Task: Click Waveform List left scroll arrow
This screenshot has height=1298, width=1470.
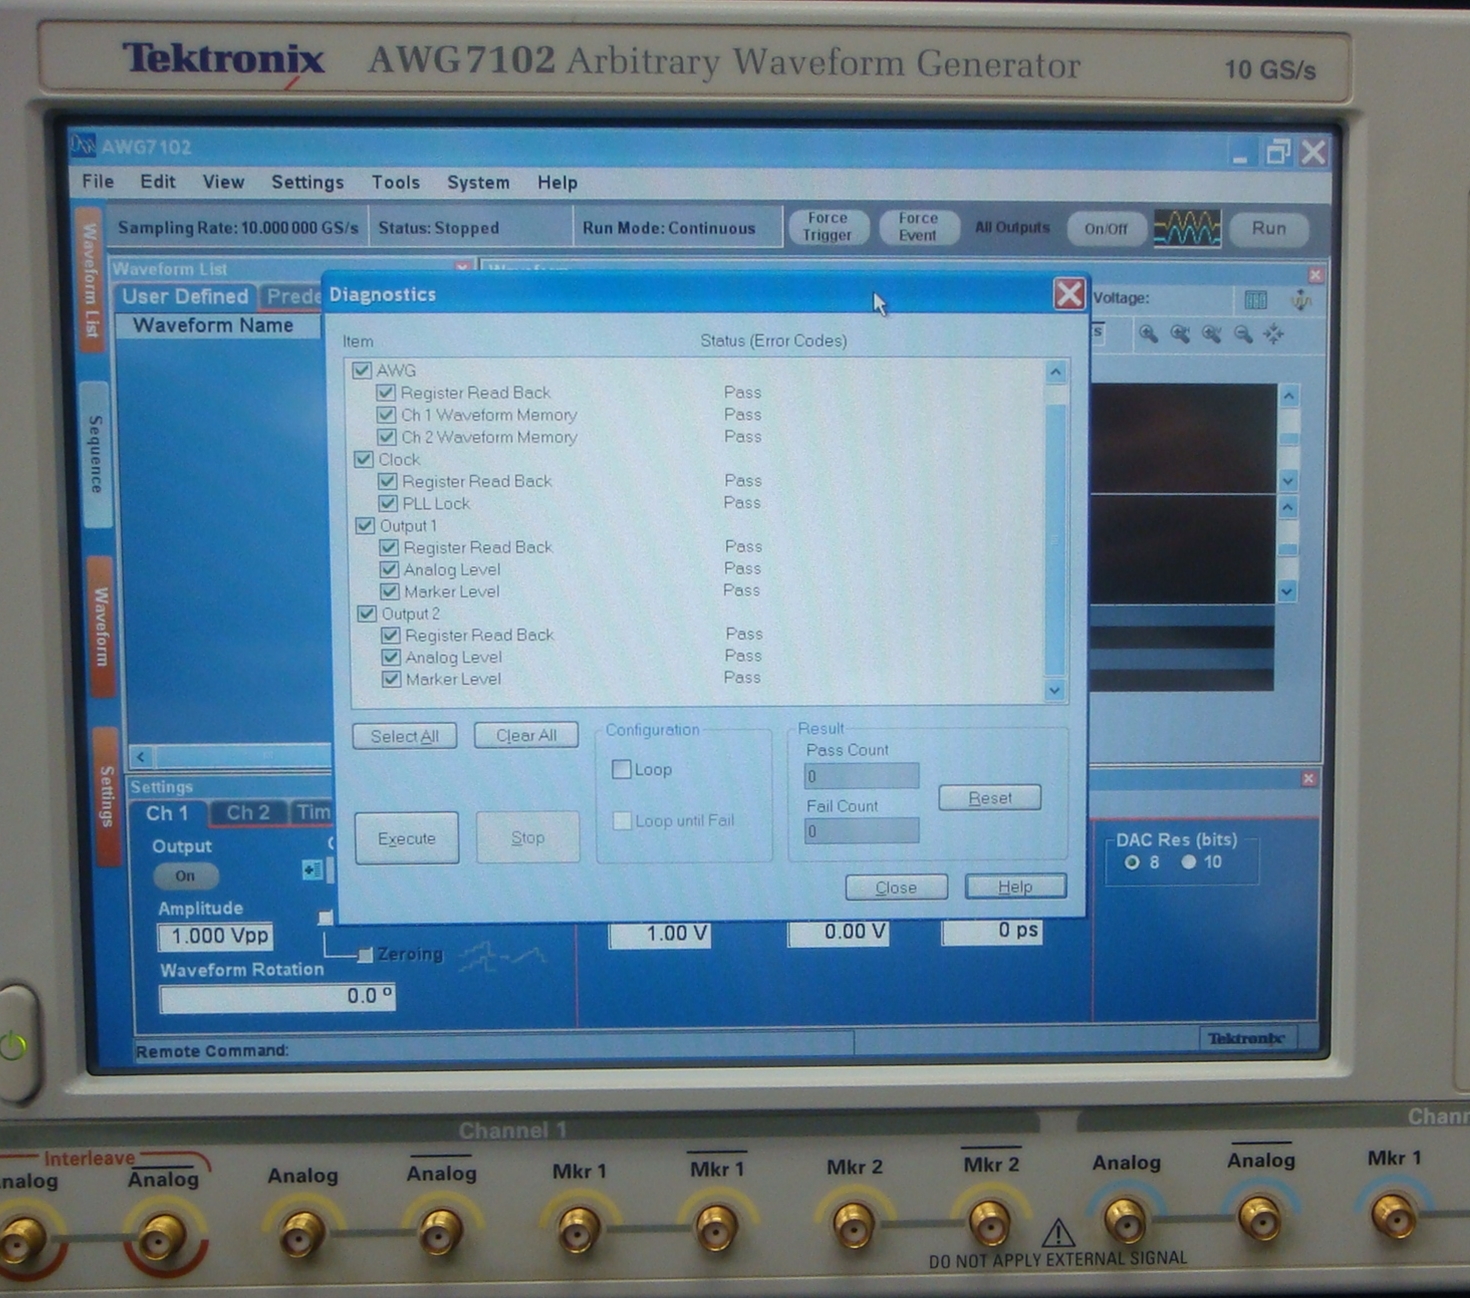Action: pyautogui.click(x=141, y=757)
